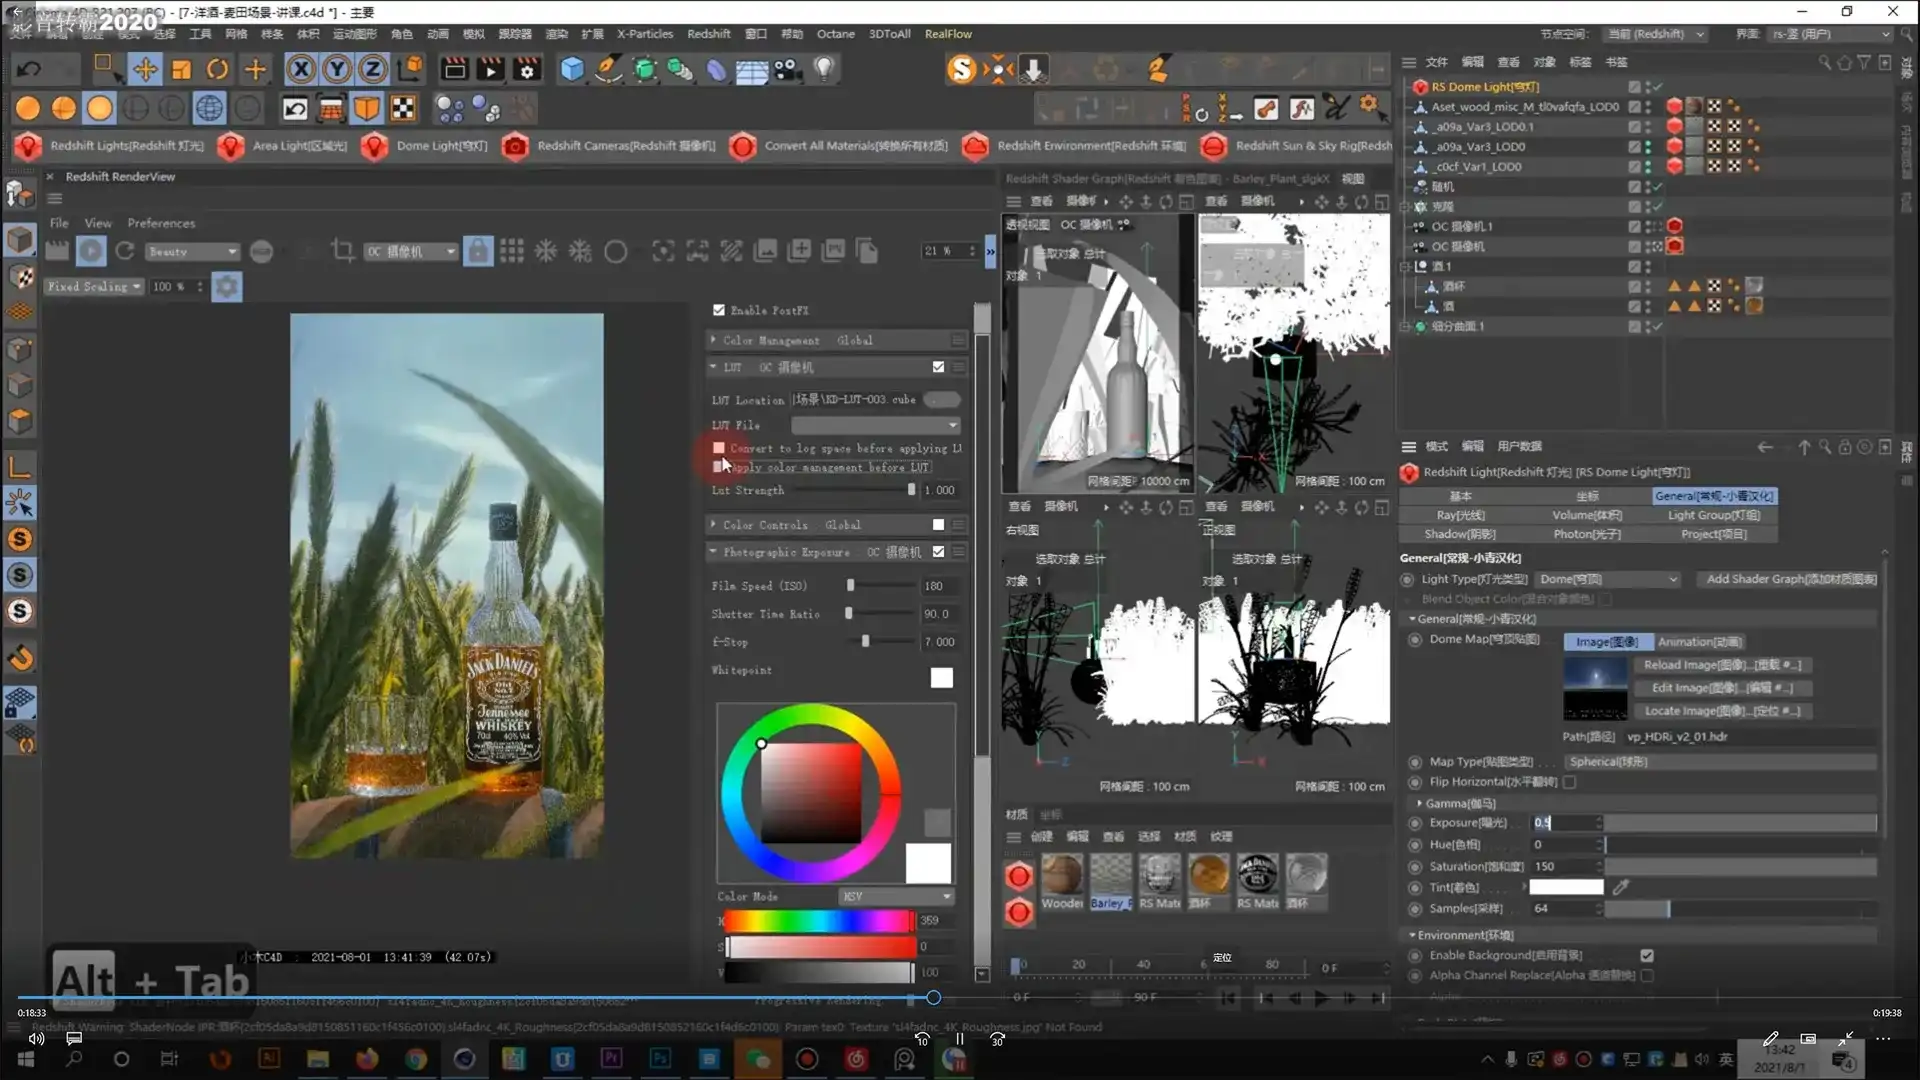
Task: Expand Gamma section
Action: pos(1420,803)
